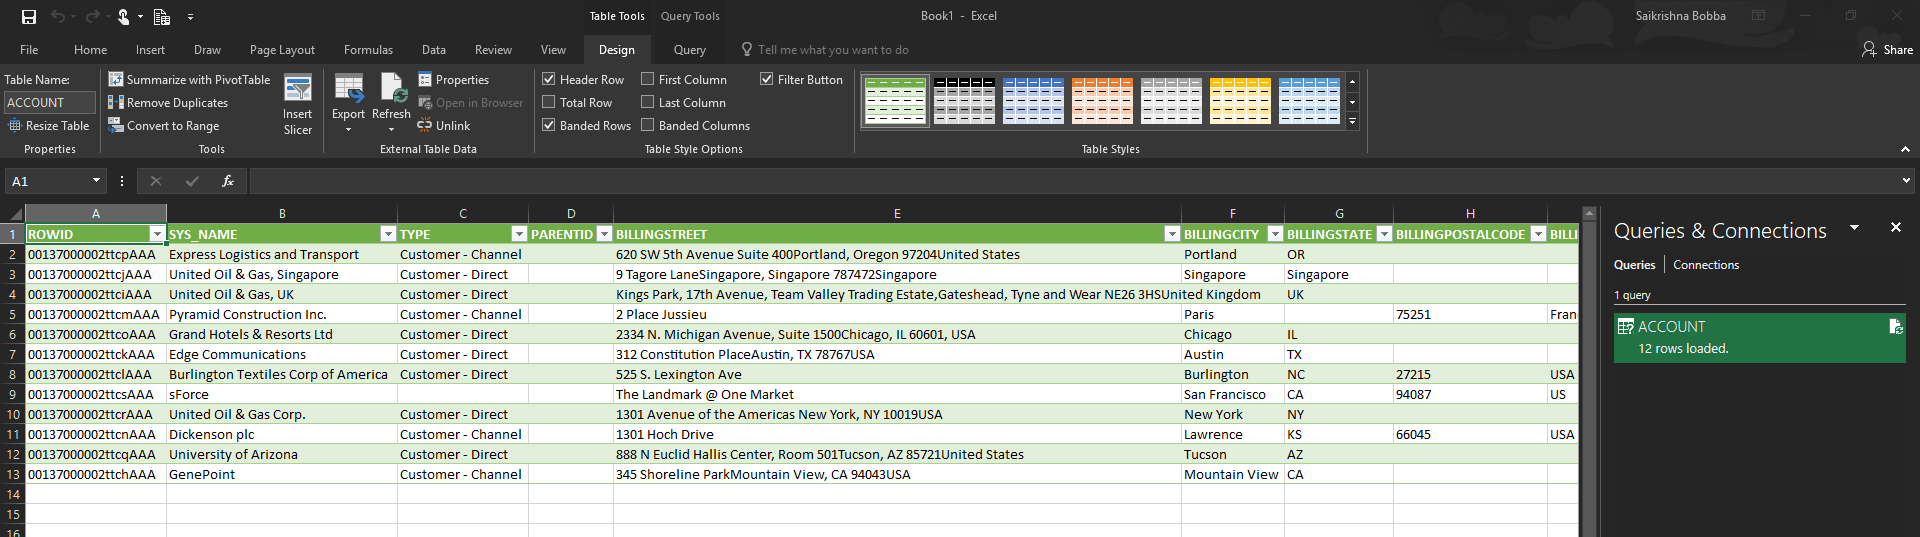Screen dimensions: 1920x537
Task: Expand the formula bar
Action: pyautogui.click(x=1906, y=181)
